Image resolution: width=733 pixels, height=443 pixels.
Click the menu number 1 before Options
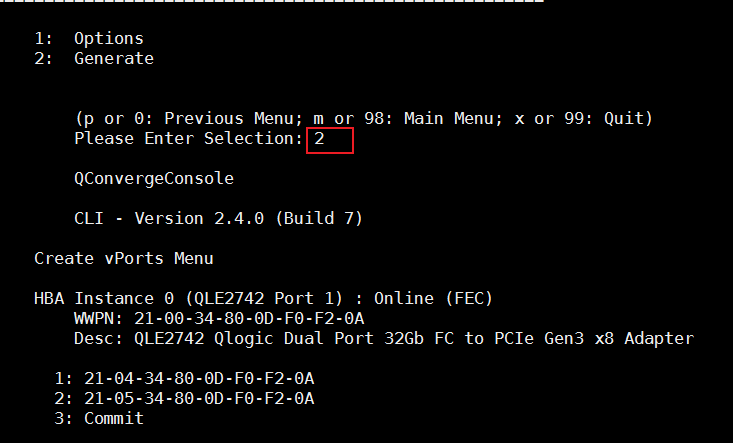(x=43, y=39)
